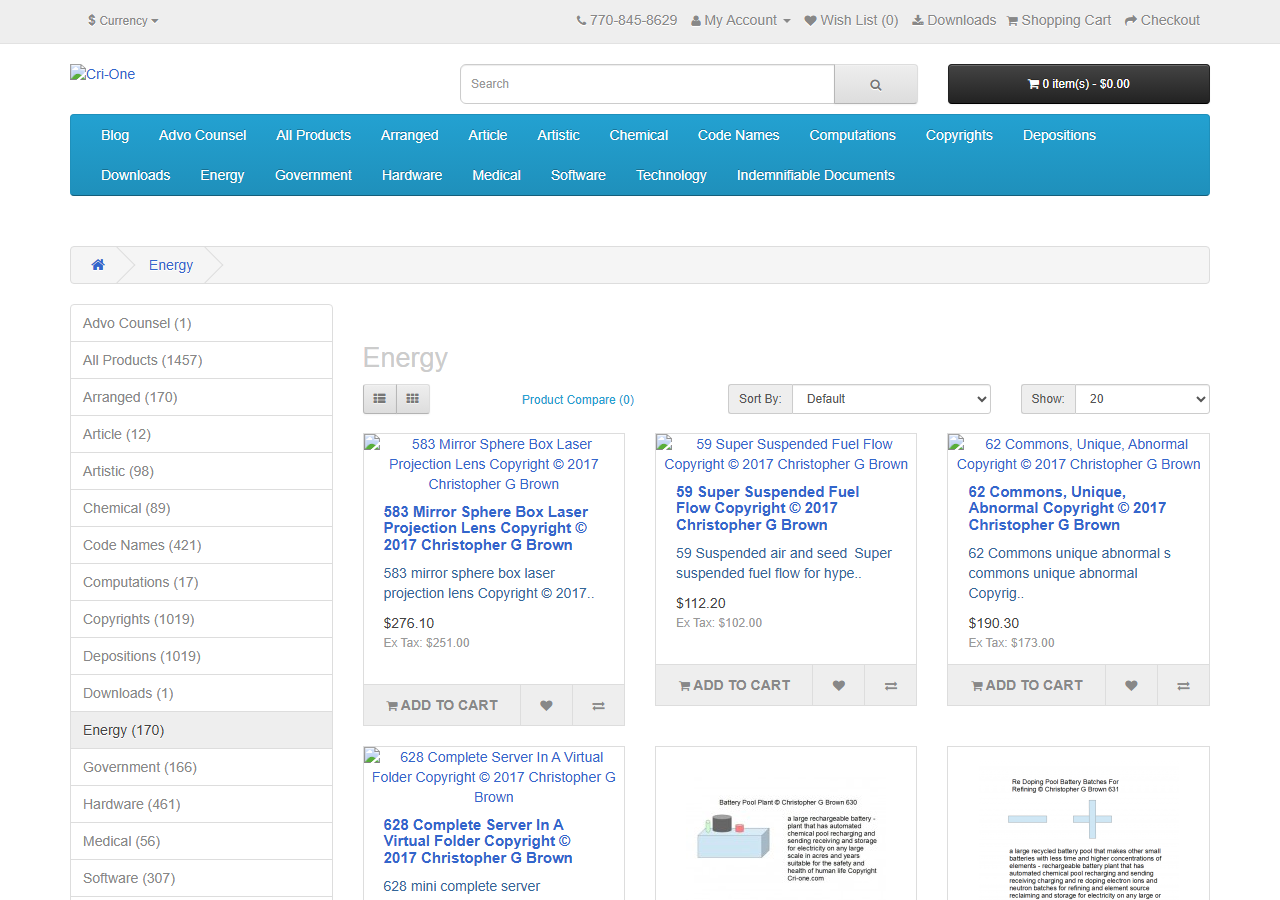Select Medical (56) in sidebar

[x=201, y=841]
